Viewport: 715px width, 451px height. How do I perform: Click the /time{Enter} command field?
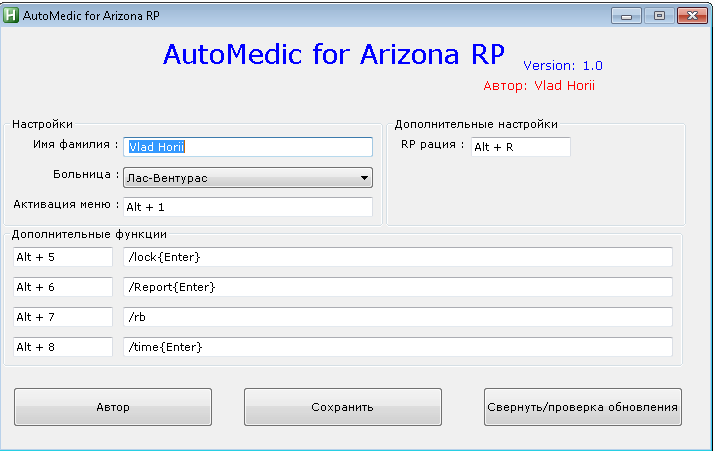[398, 347]
